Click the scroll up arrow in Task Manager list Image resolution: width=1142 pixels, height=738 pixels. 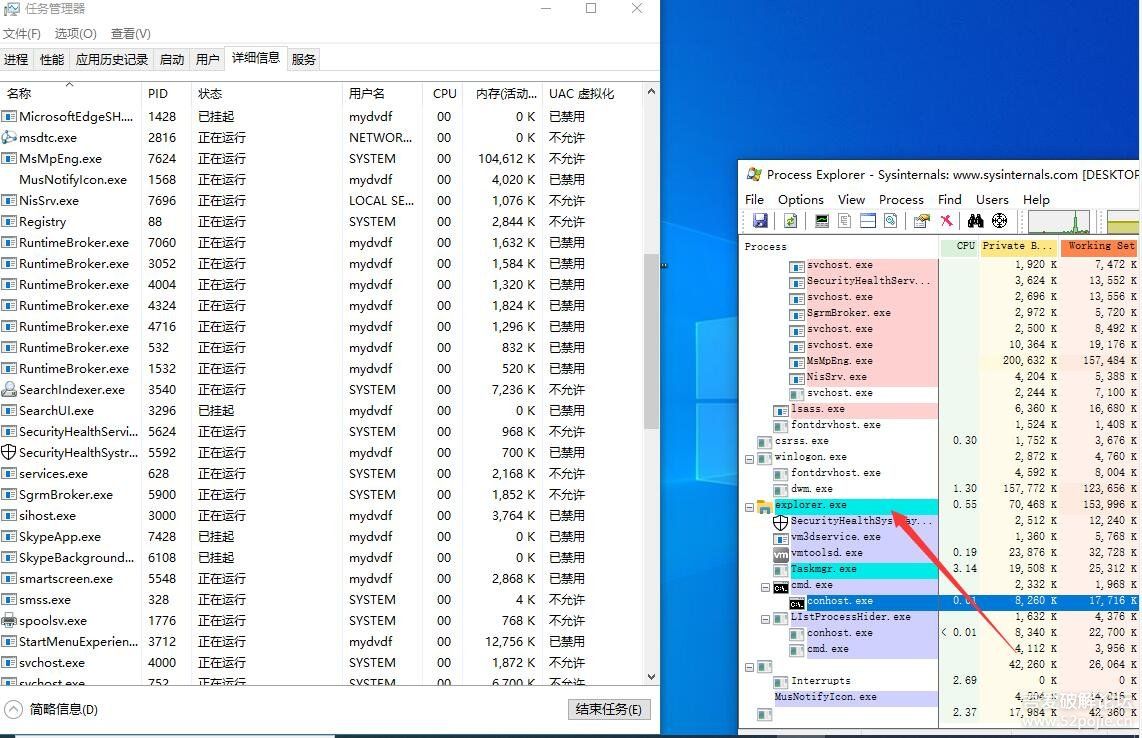point(651,92)
